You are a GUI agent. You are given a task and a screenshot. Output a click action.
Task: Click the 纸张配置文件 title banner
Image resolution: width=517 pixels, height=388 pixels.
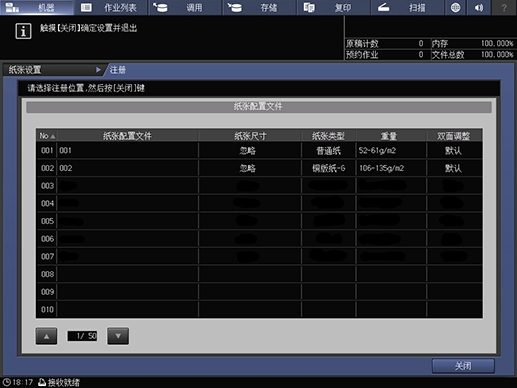click(259, 107)
